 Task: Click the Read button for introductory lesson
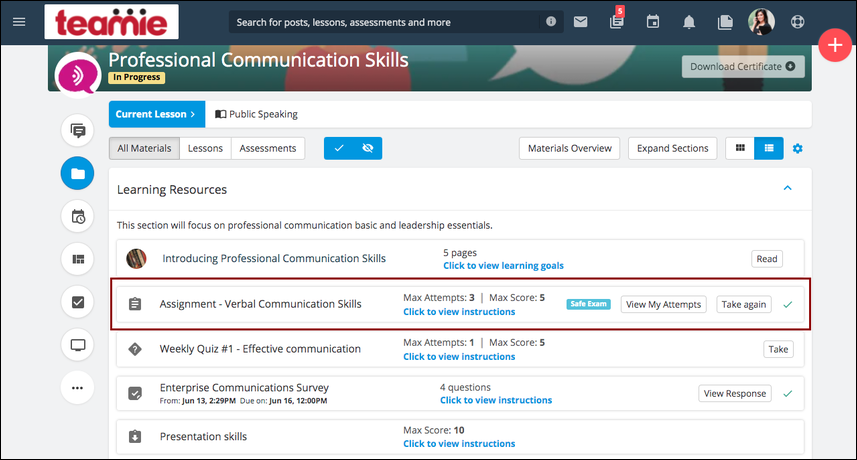pyautogui.click(x=766, y=259)
